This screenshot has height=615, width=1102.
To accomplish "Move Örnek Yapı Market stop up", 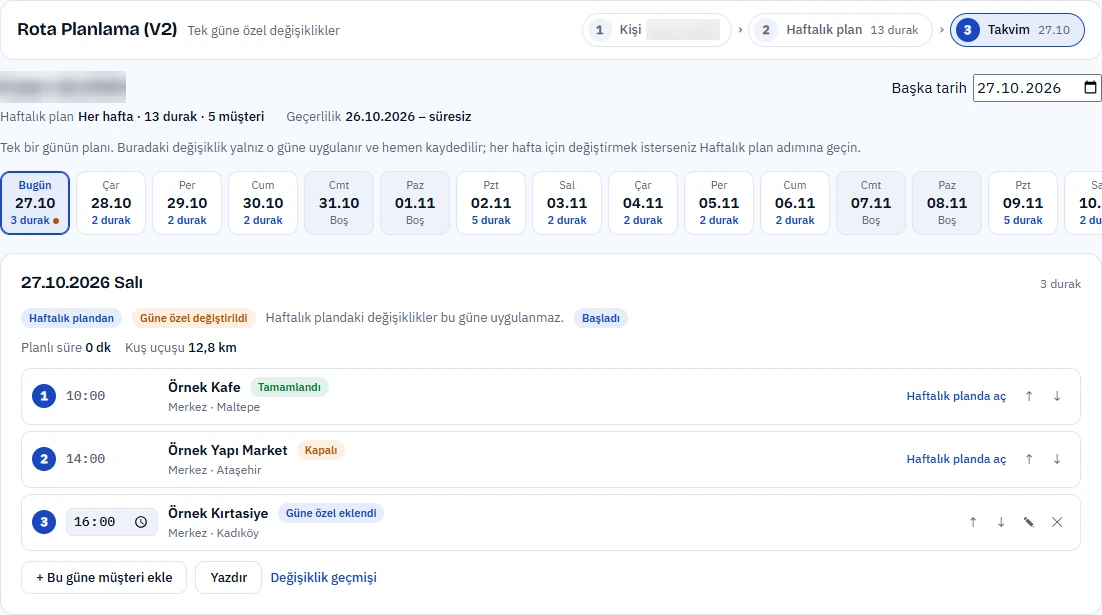I will coord(1029,459).
